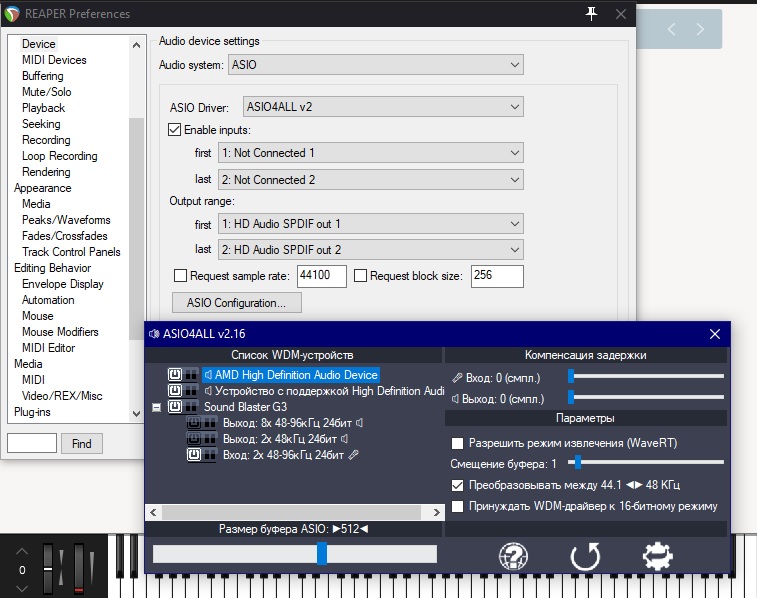The height and width of the screenshot is (598, 757).
Task: Toggle Enable inputs checkbox
Action: 174,130
